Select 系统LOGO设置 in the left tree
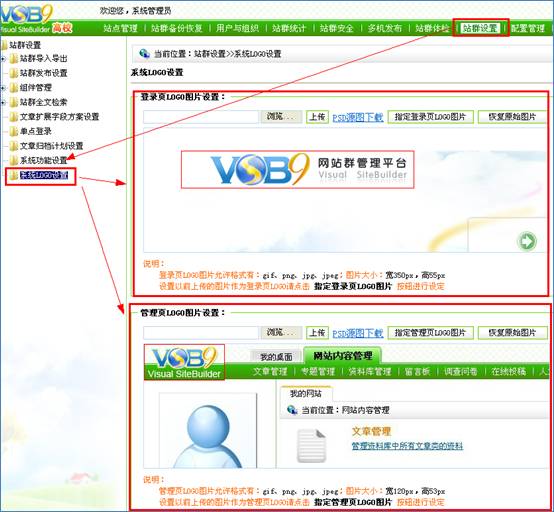The image size is (554, 512). coord(44,175)
